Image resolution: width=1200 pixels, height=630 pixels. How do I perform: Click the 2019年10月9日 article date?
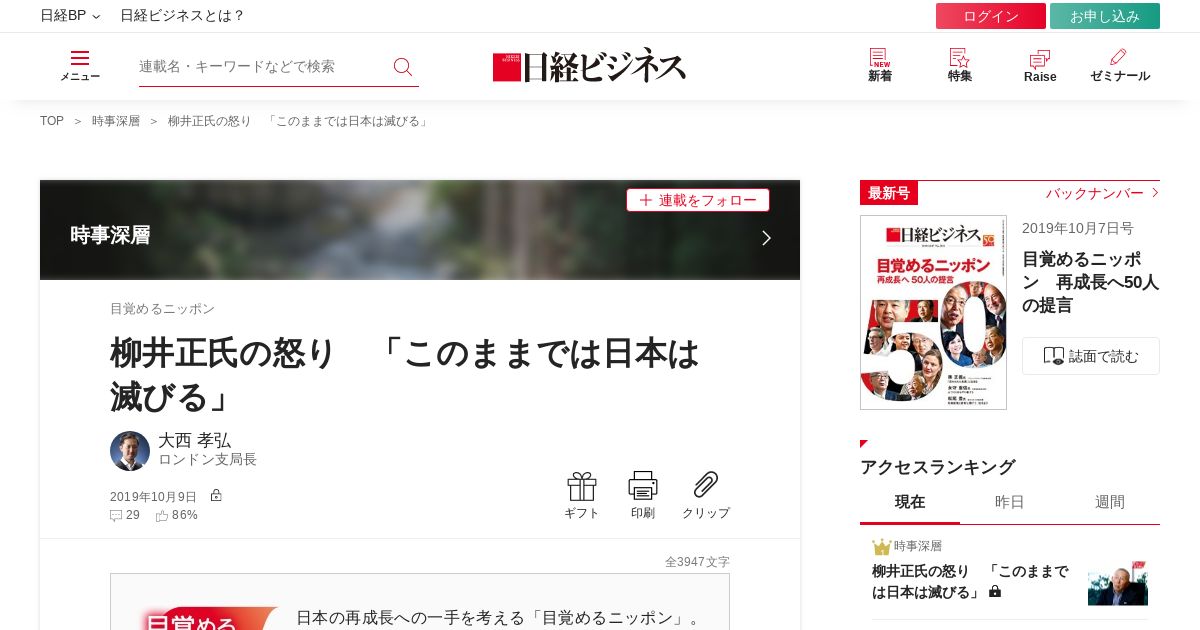[153, 497]
